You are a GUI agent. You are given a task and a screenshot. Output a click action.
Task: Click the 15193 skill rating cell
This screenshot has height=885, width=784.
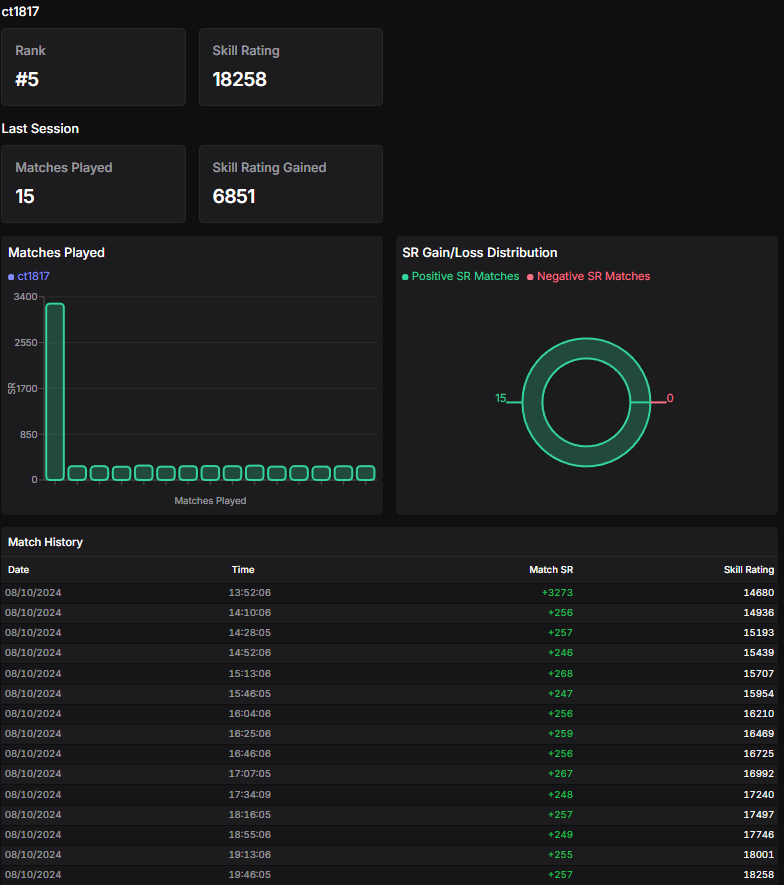tap(759, 633)
